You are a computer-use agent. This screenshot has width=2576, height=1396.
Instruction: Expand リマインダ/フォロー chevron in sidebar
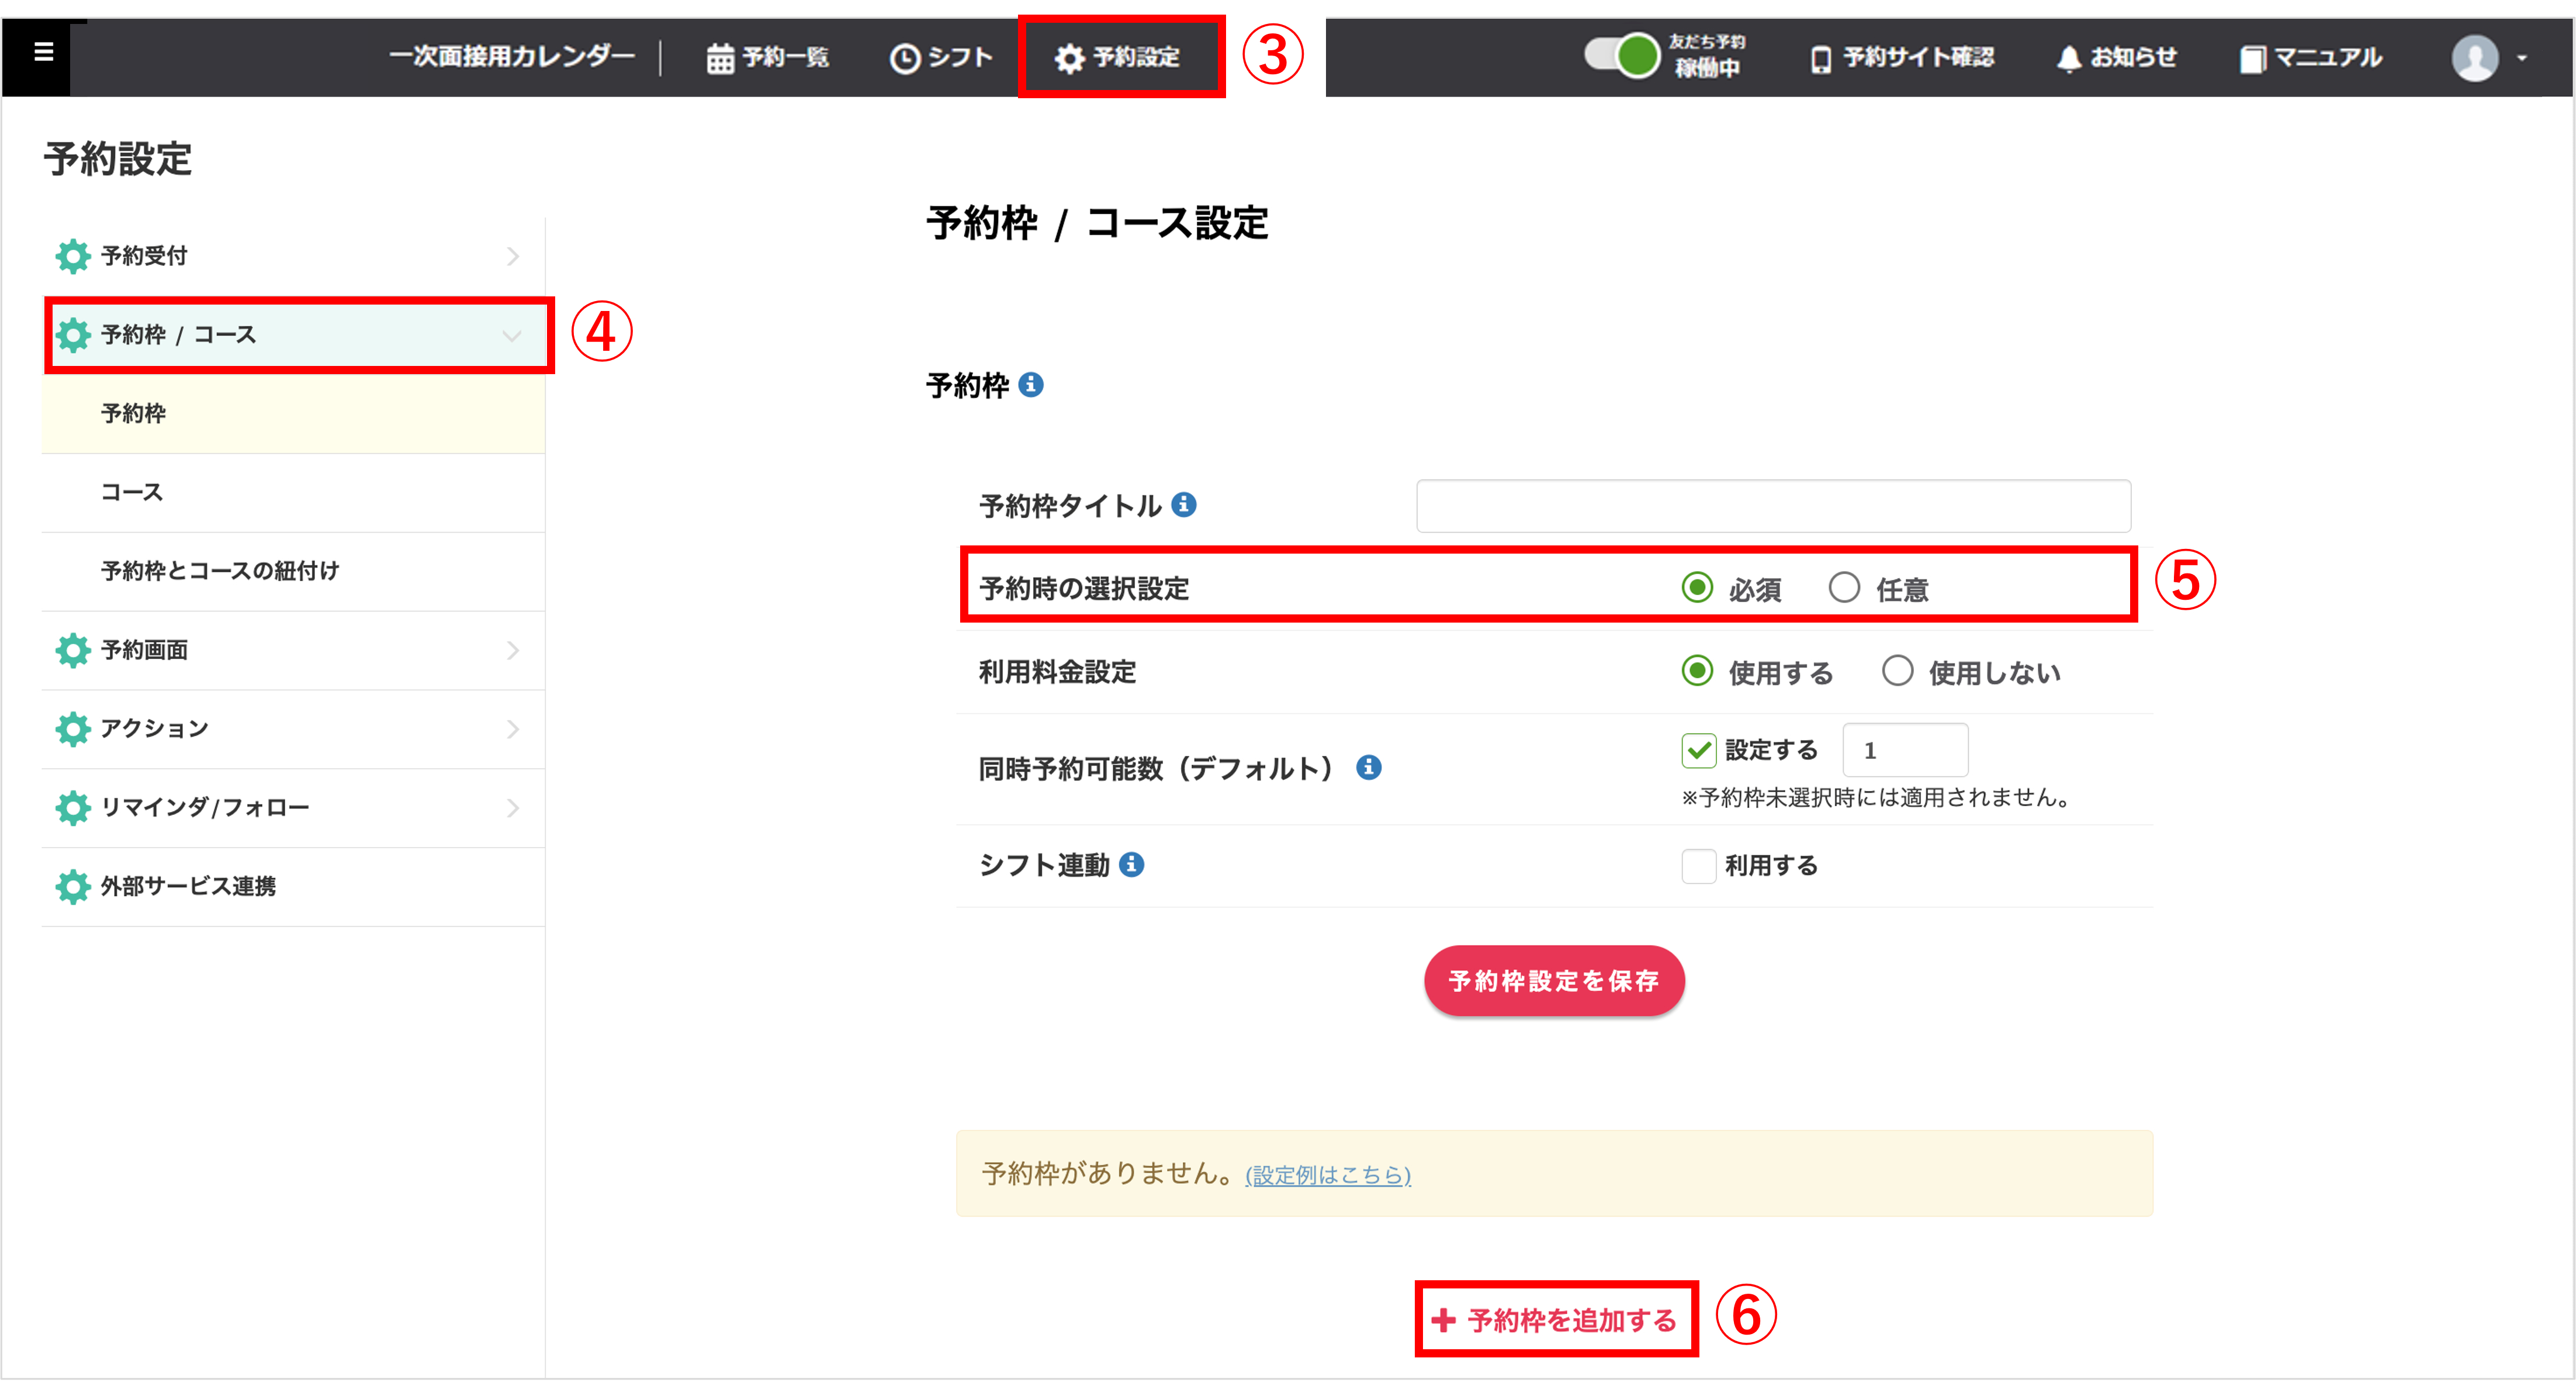(x=513, y=808)
